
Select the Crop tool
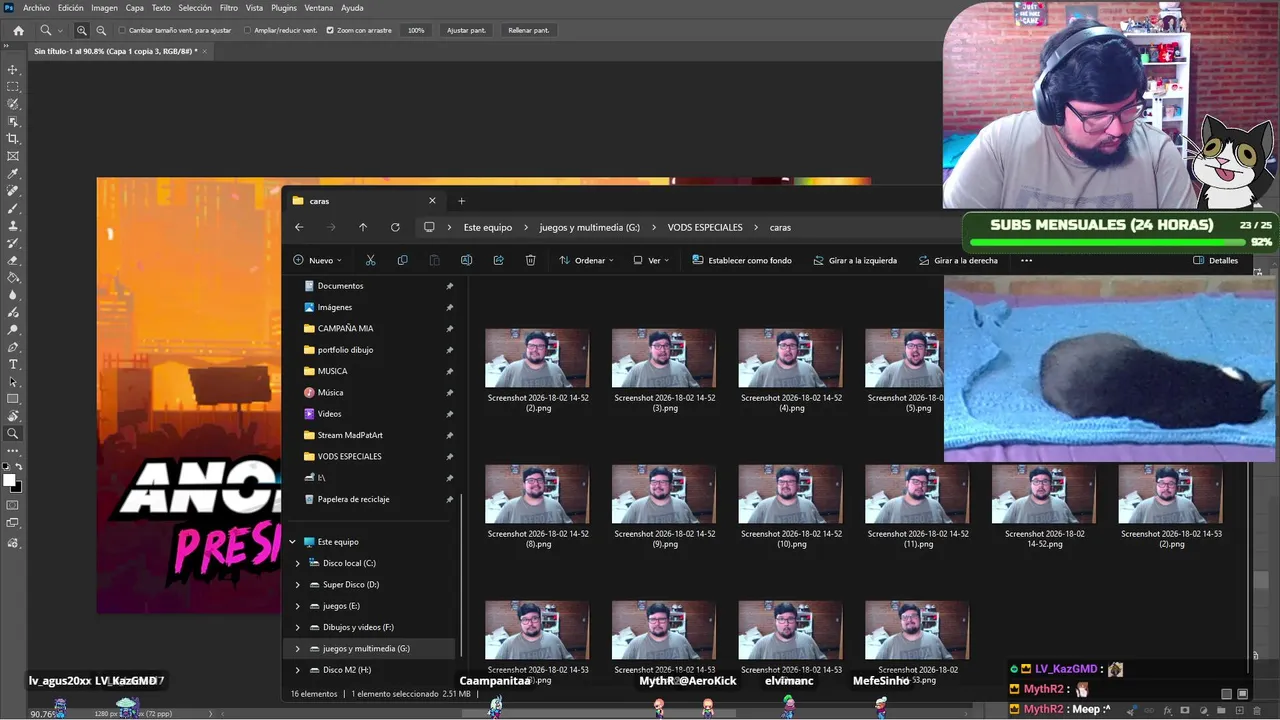[x=13, y=139]
